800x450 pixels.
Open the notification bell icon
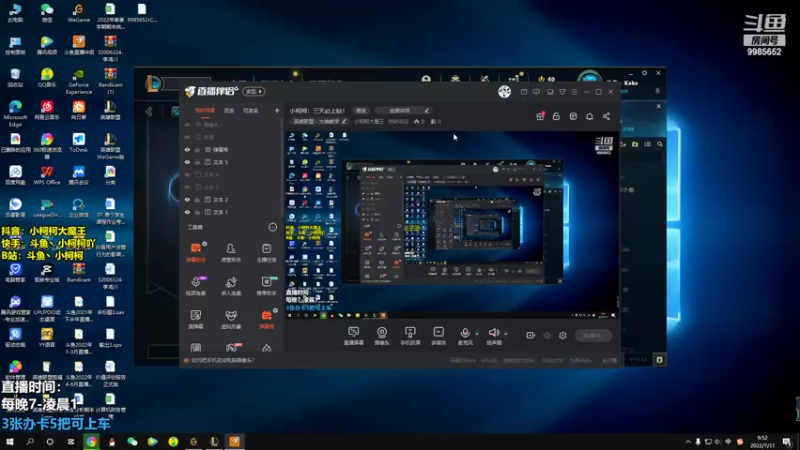pos(589,116)
